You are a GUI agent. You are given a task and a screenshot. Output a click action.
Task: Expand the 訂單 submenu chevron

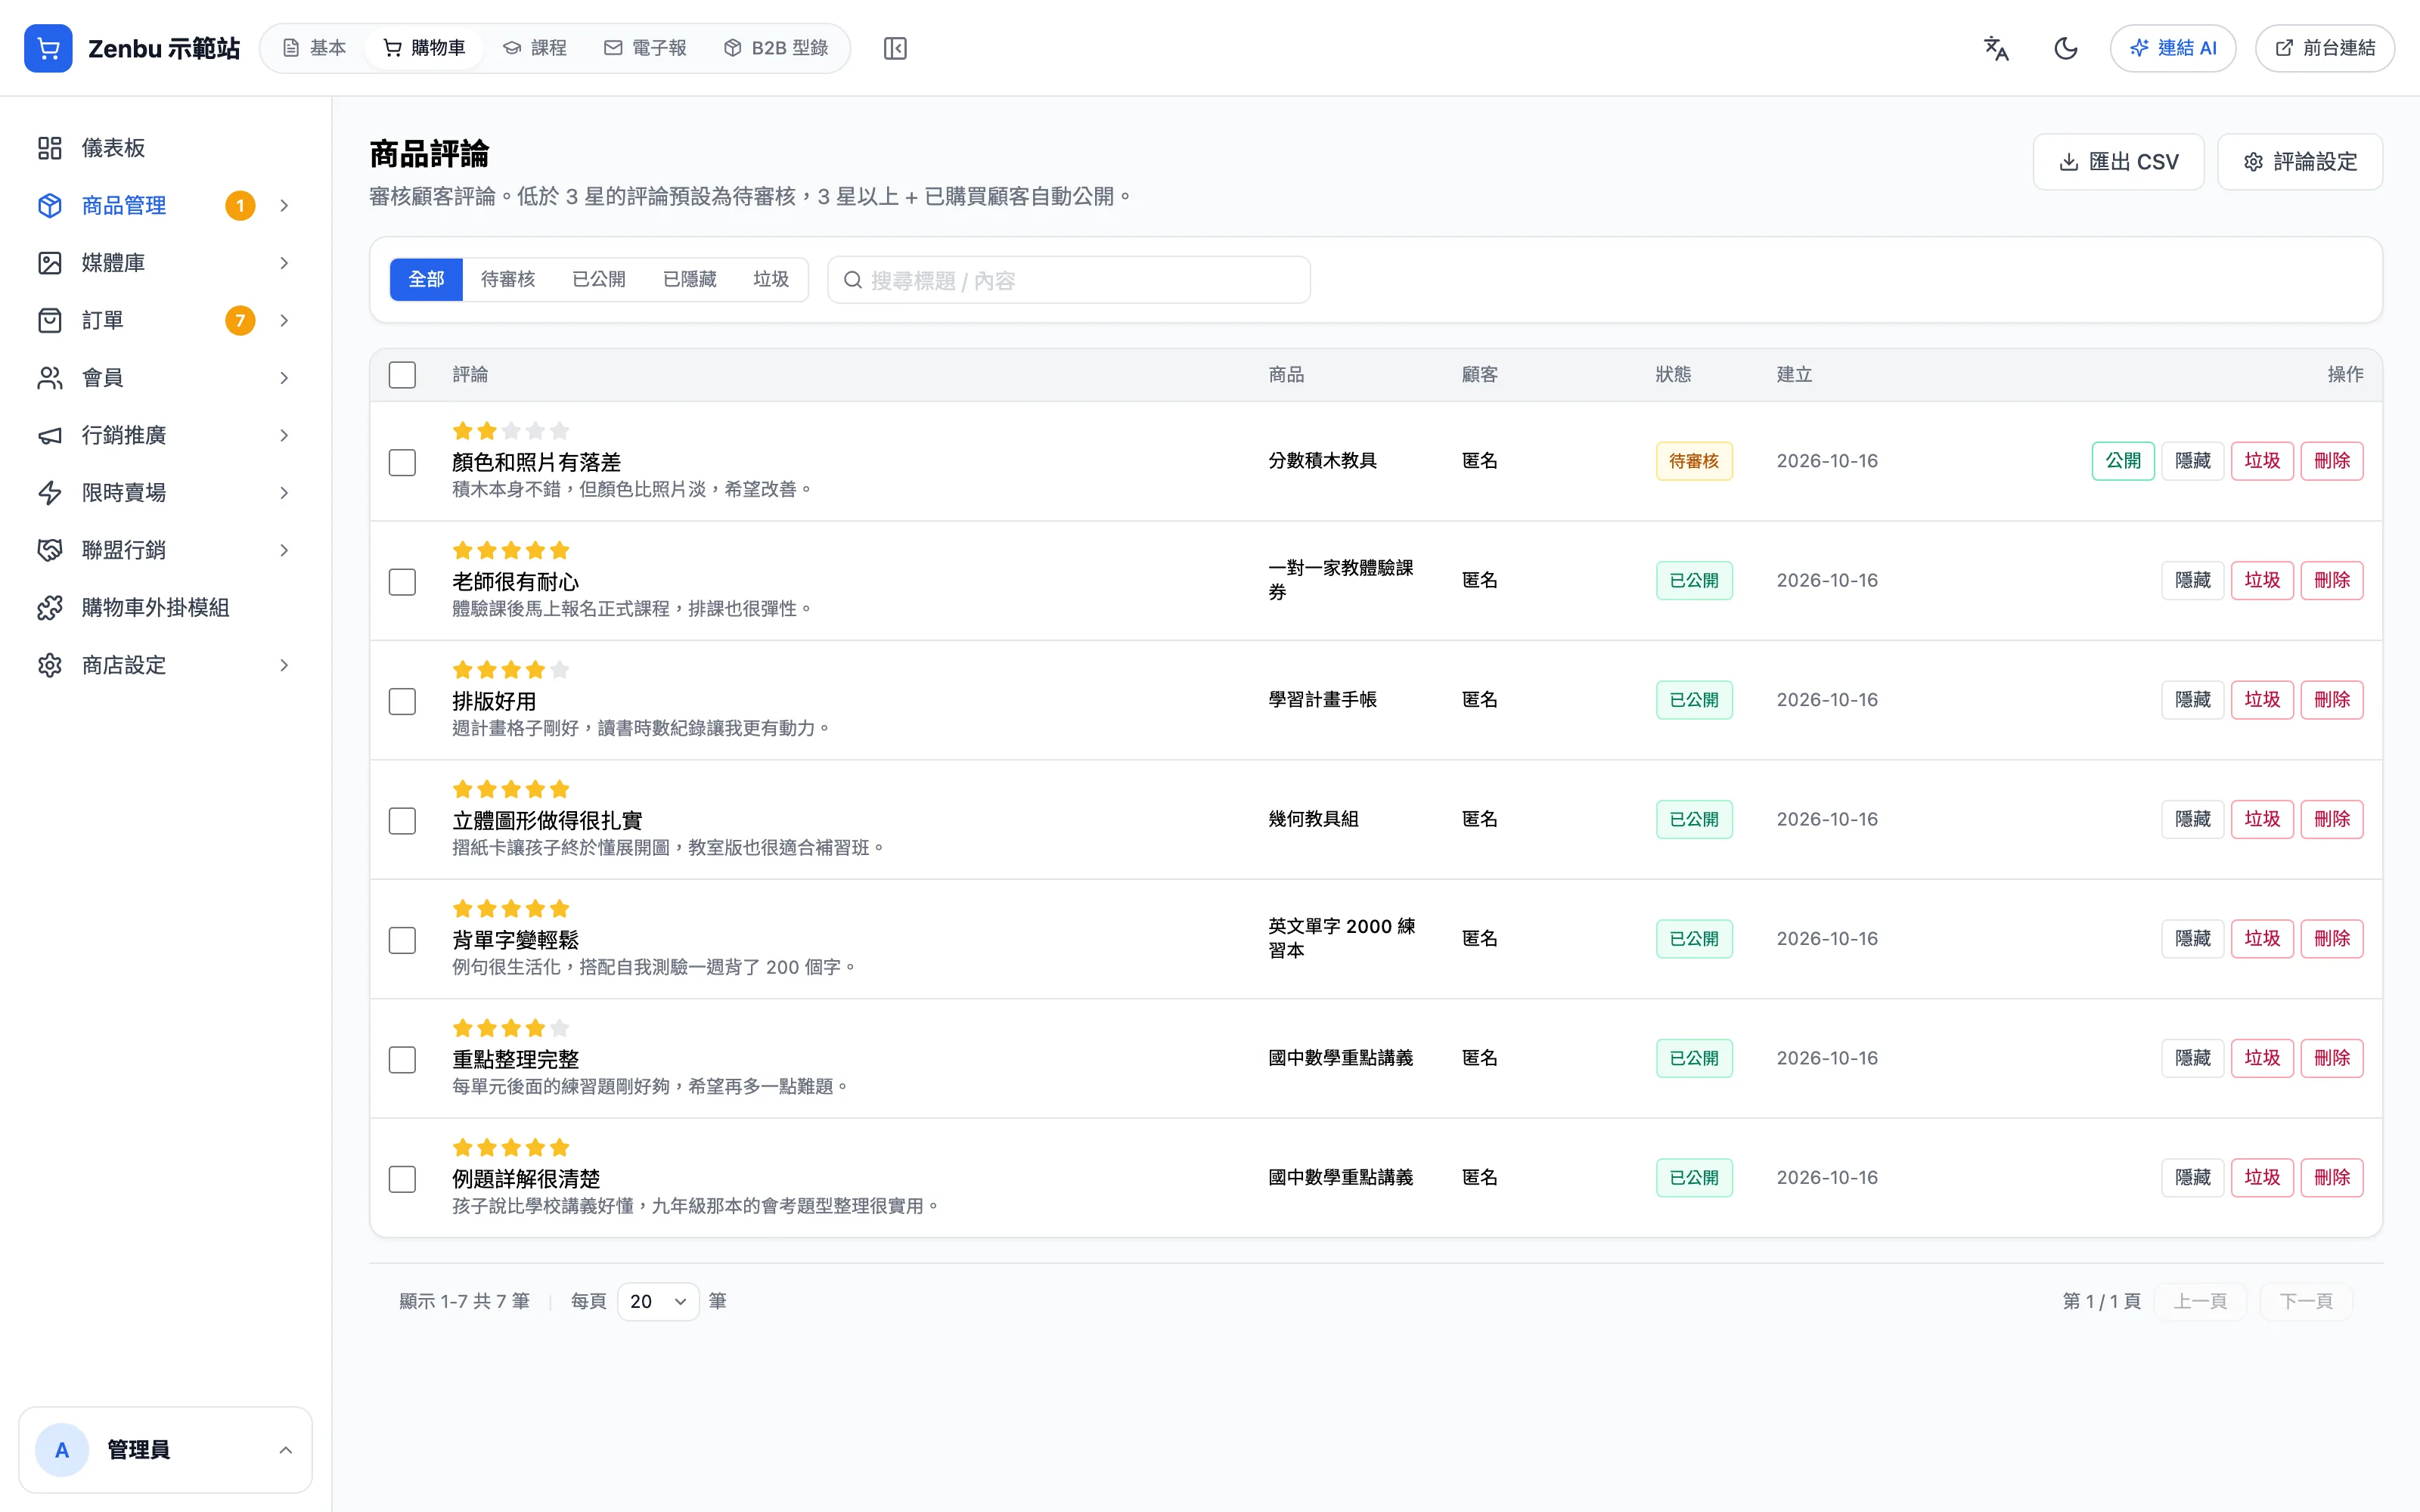click(284, 321)
